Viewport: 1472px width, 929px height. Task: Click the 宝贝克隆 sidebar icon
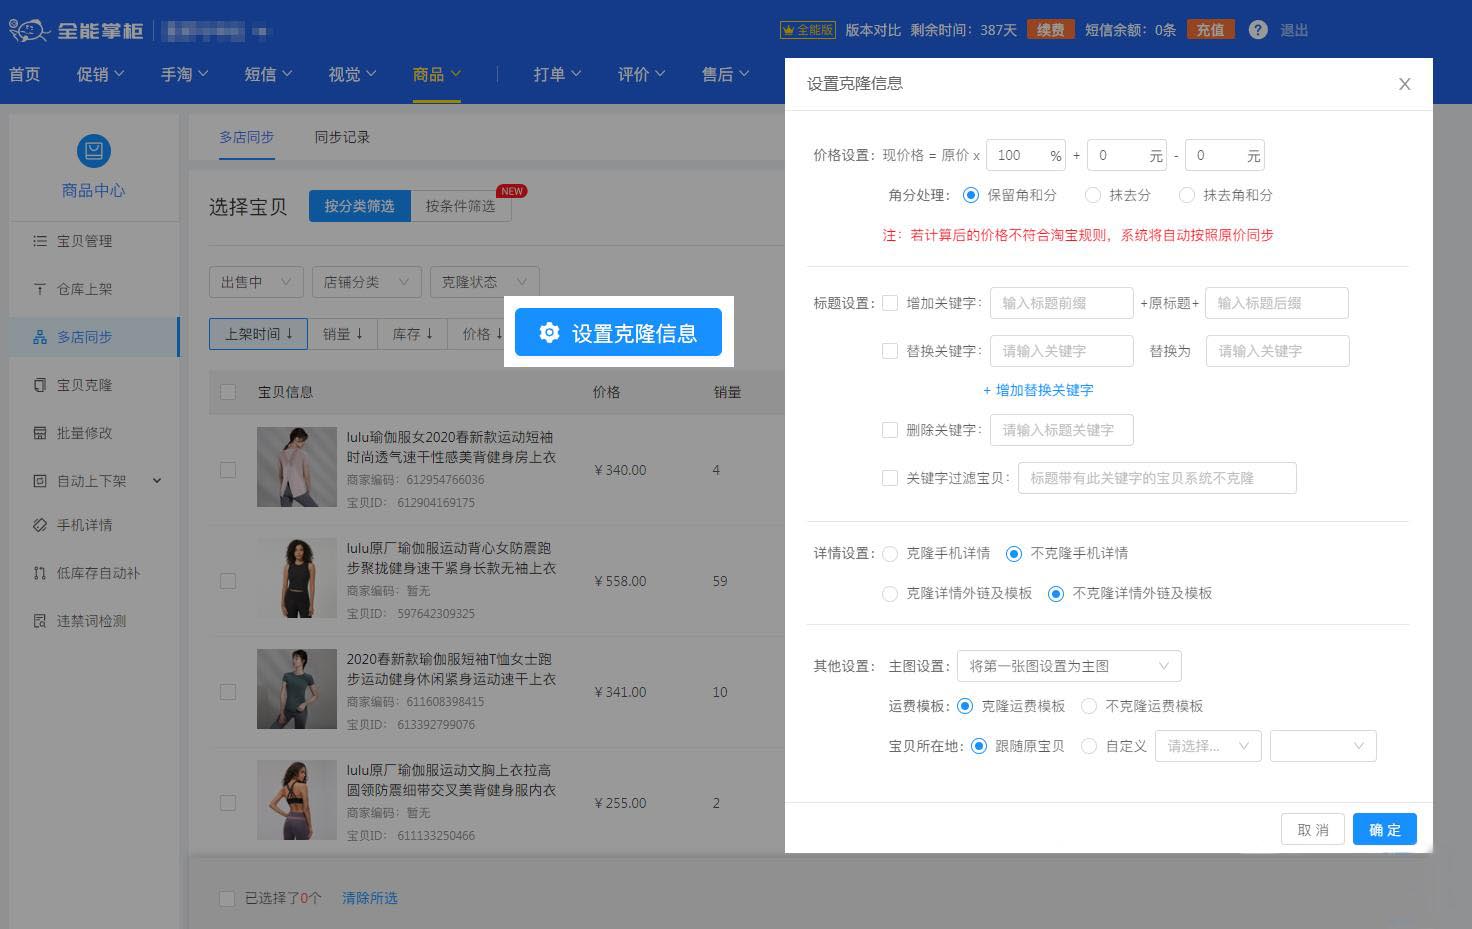coord(40,385)
